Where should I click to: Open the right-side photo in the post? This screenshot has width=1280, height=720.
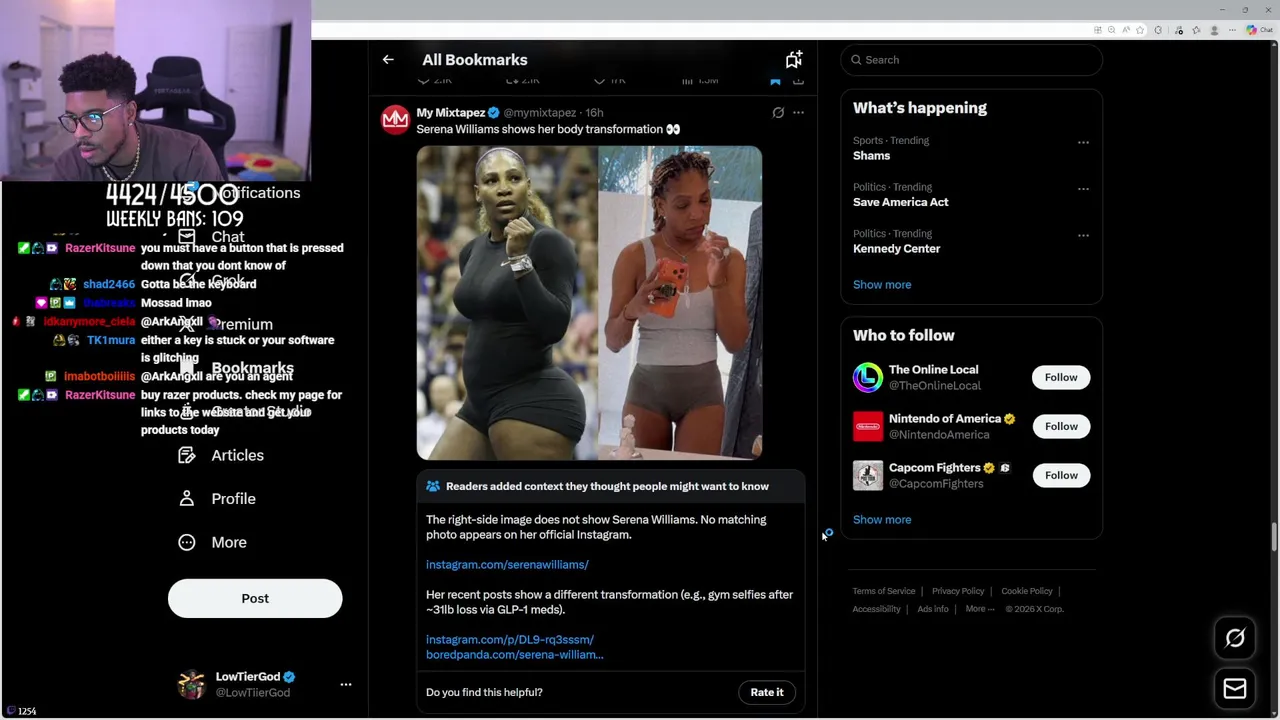(x=680, y=303)
